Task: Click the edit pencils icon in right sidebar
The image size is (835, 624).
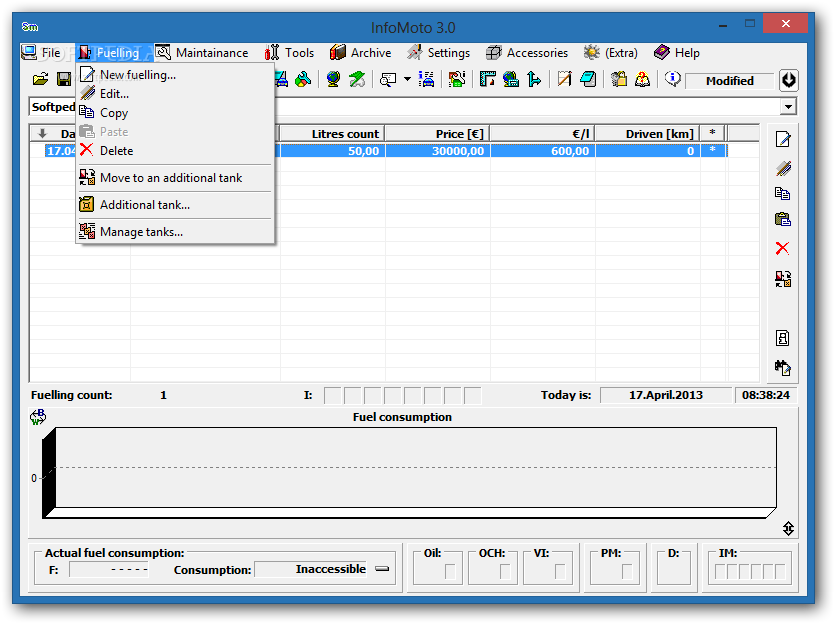Action: pos(783,168)
